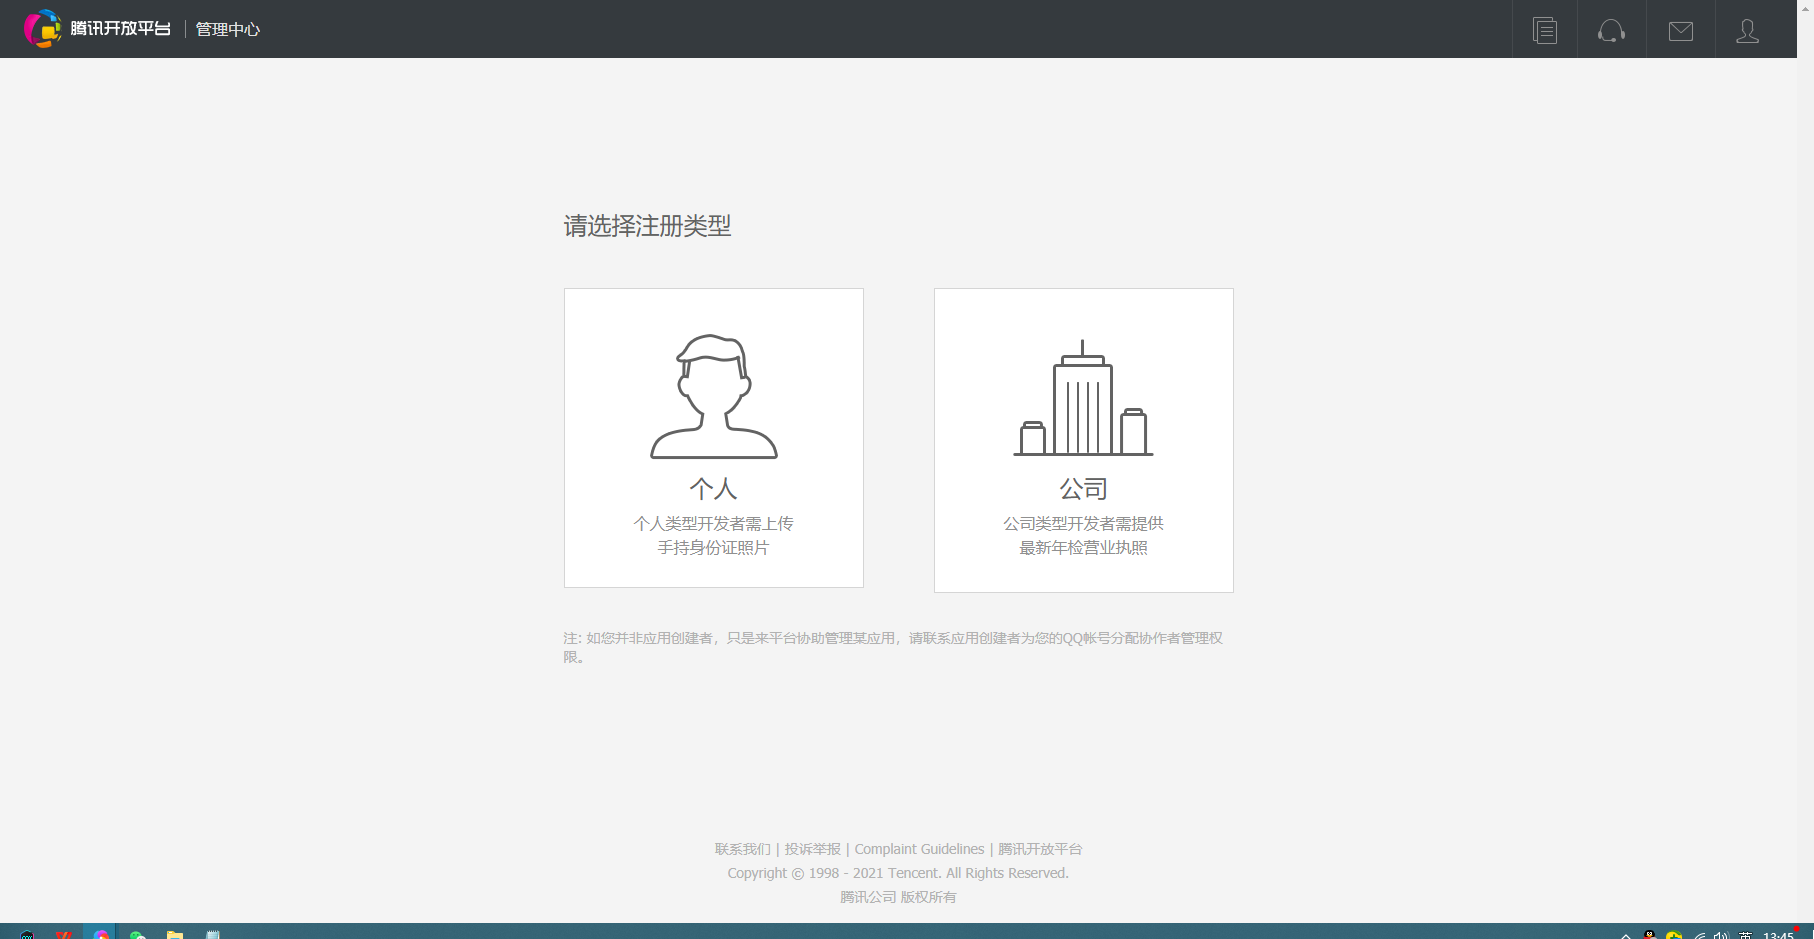
Task: Open the 联系我们 footer link
Action: 742,849
